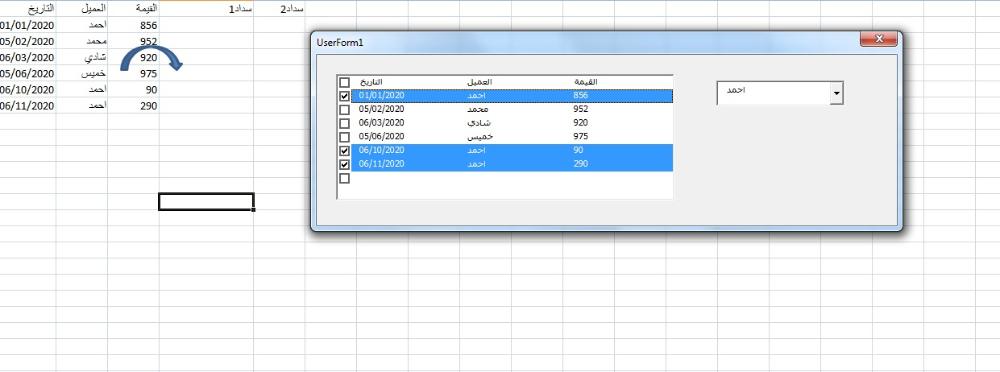Select the 05/06/2020 date in the UserForm list
The height and width of the screenshot is (372, 1000).
tap(381, 137)
